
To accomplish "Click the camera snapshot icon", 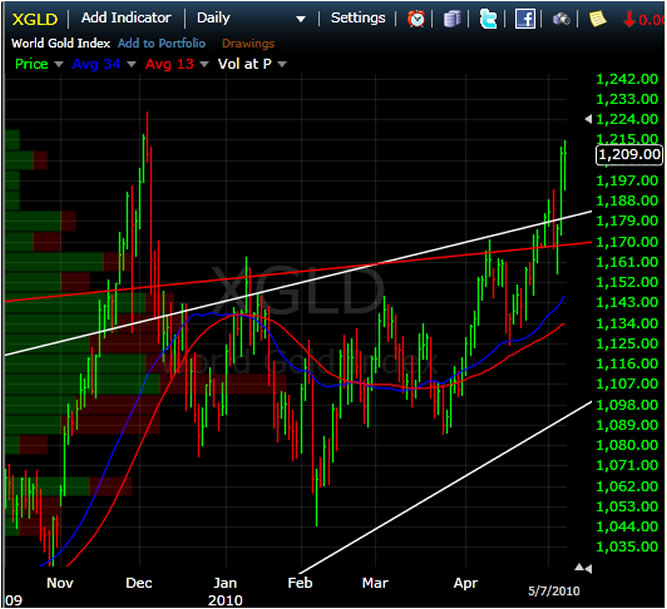I will [x=561, y=18].
